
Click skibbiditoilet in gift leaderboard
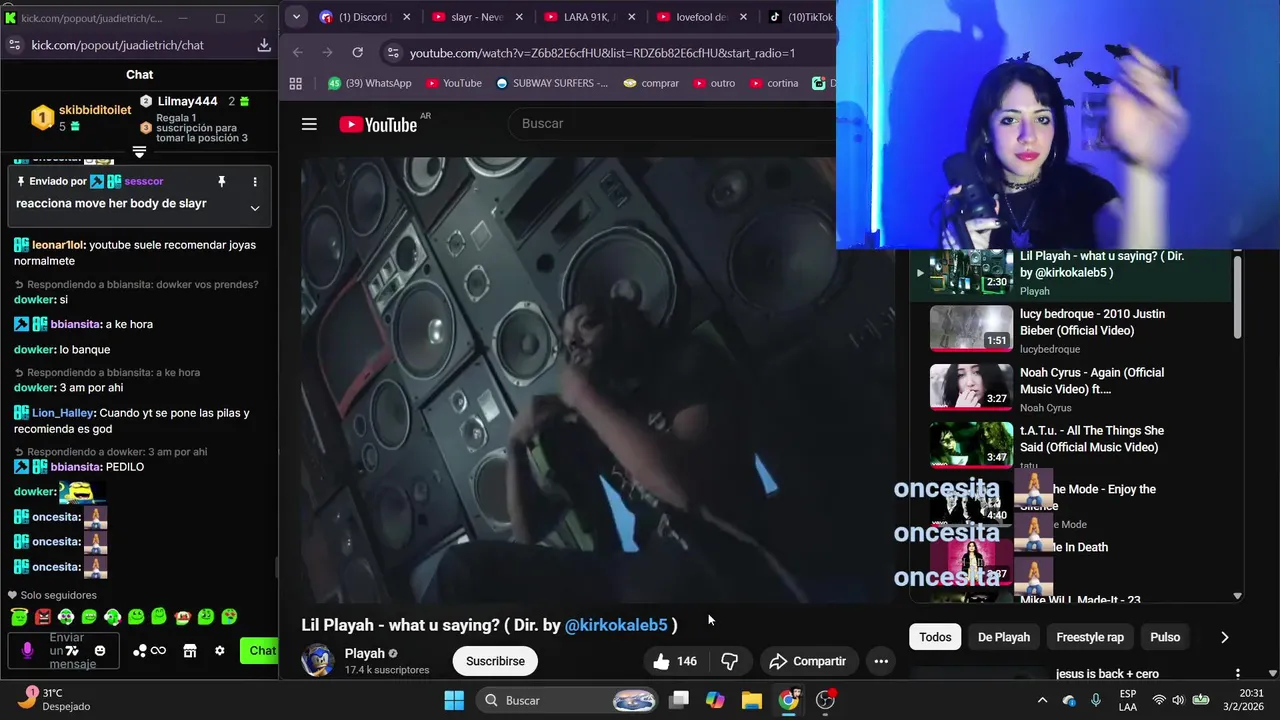[95, 110]
